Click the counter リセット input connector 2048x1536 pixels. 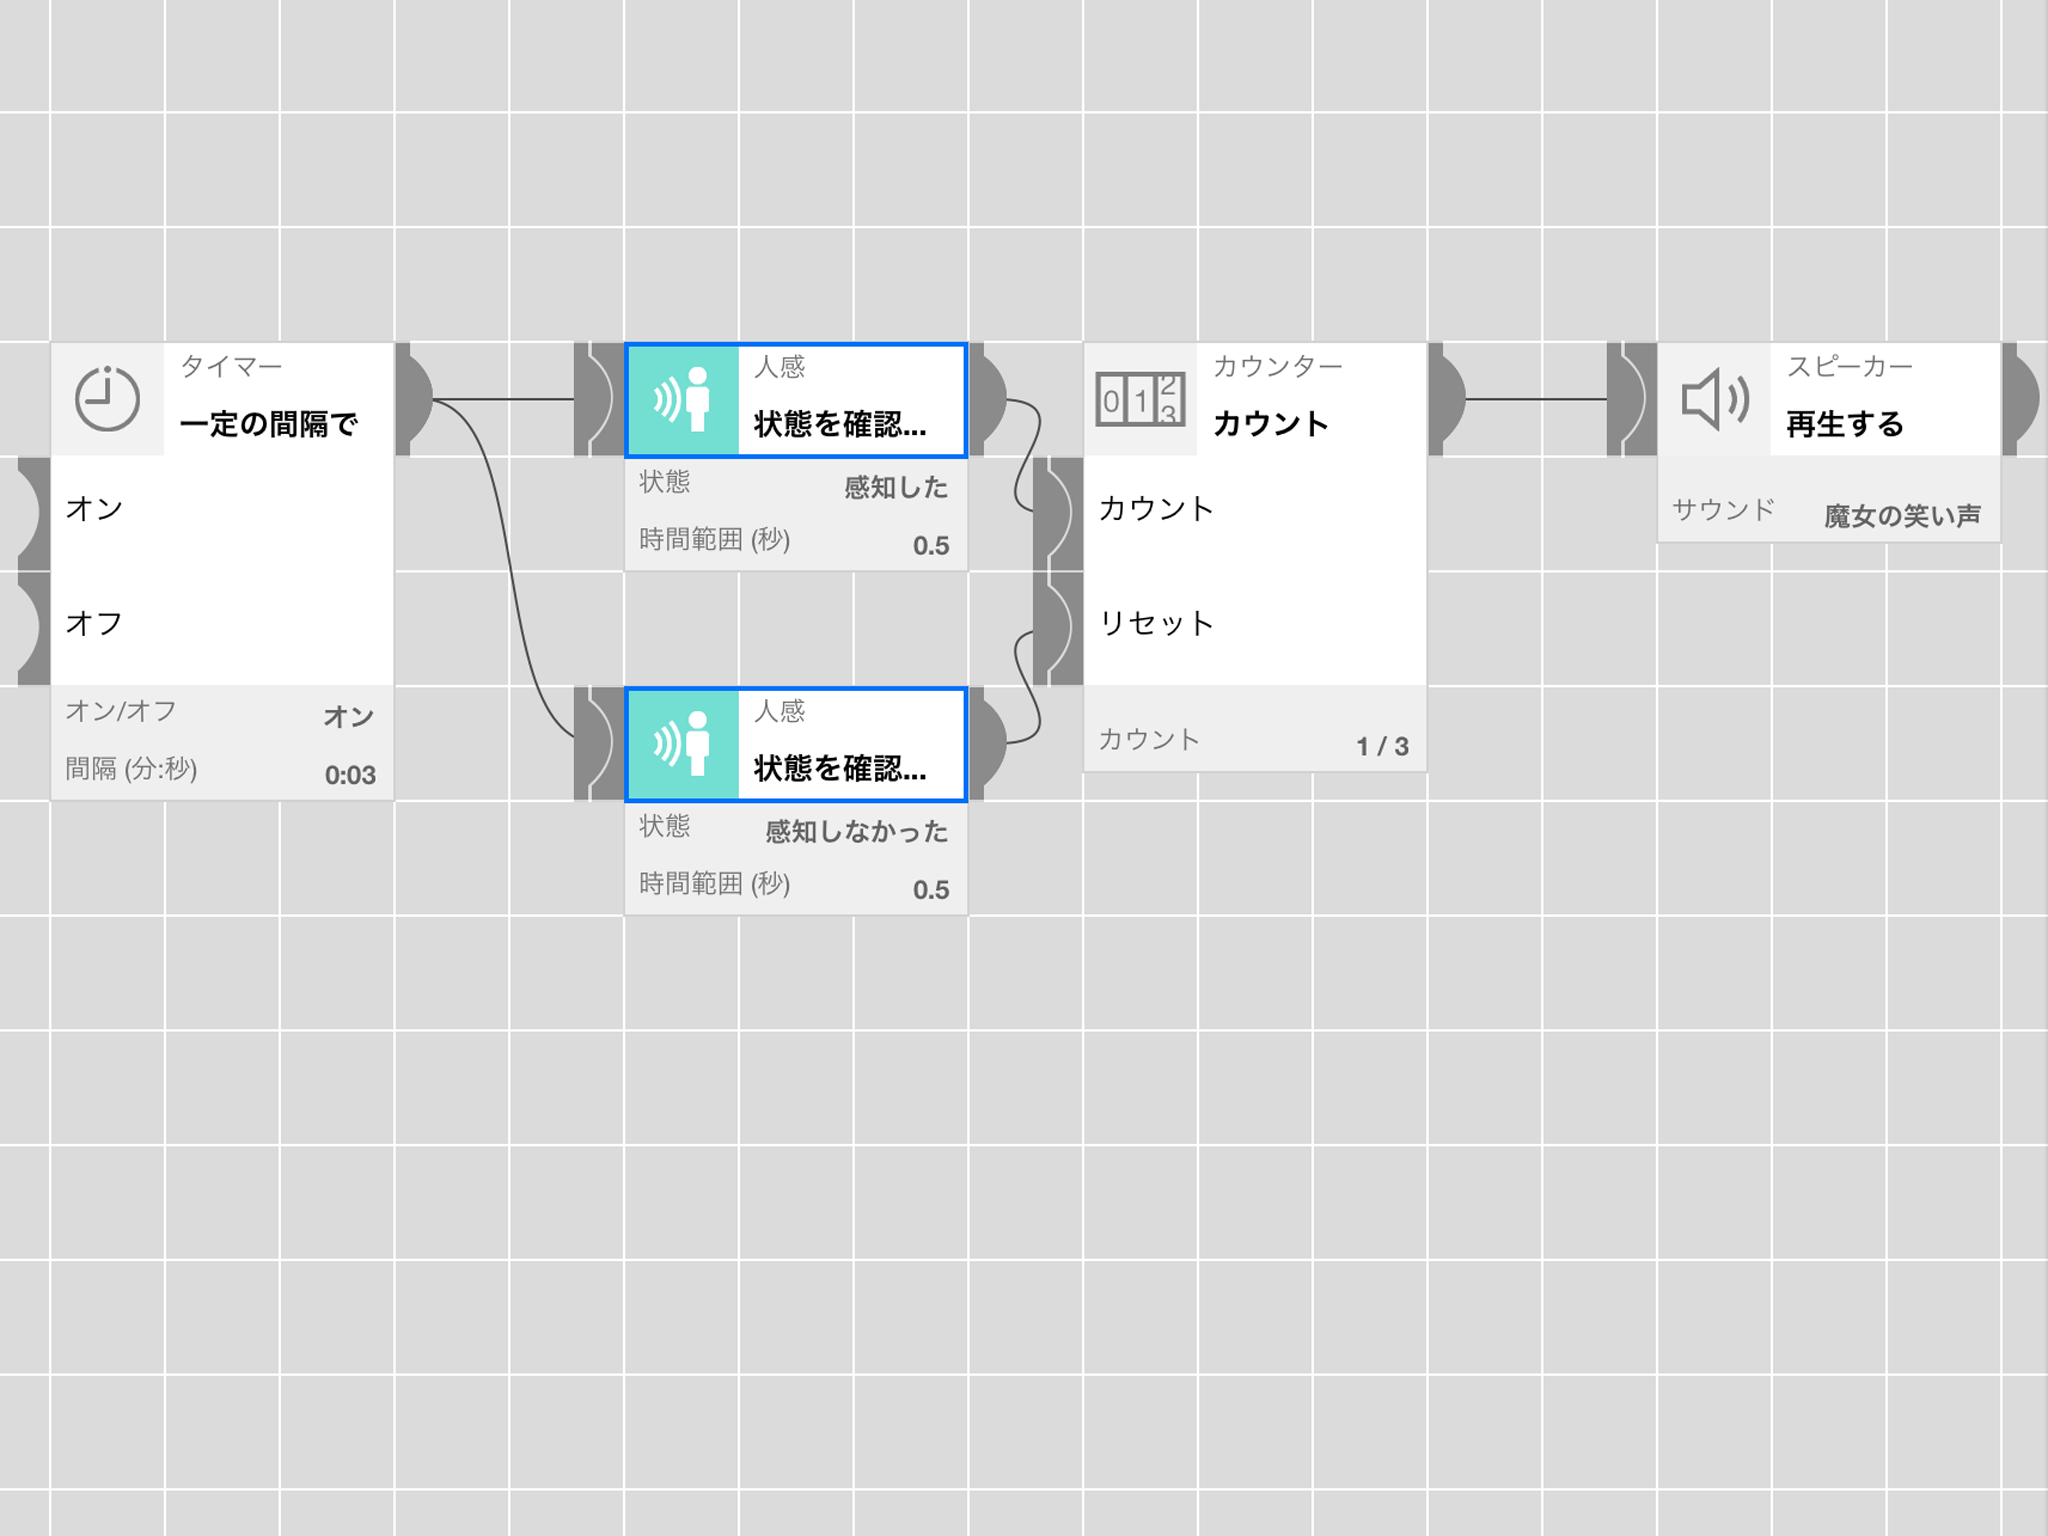click(x=1059, y=628)
